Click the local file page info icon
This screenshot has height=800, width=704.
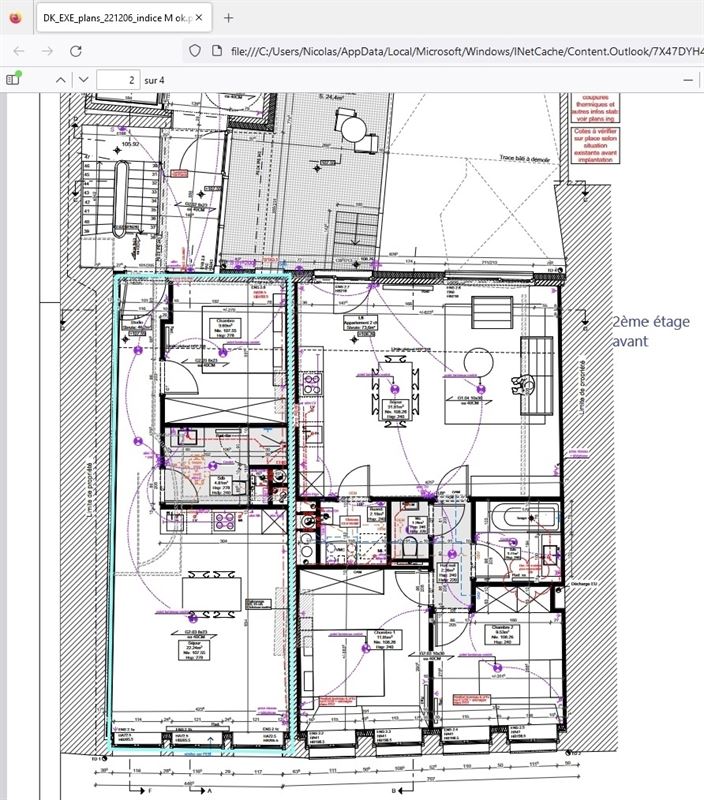point(217,50)
